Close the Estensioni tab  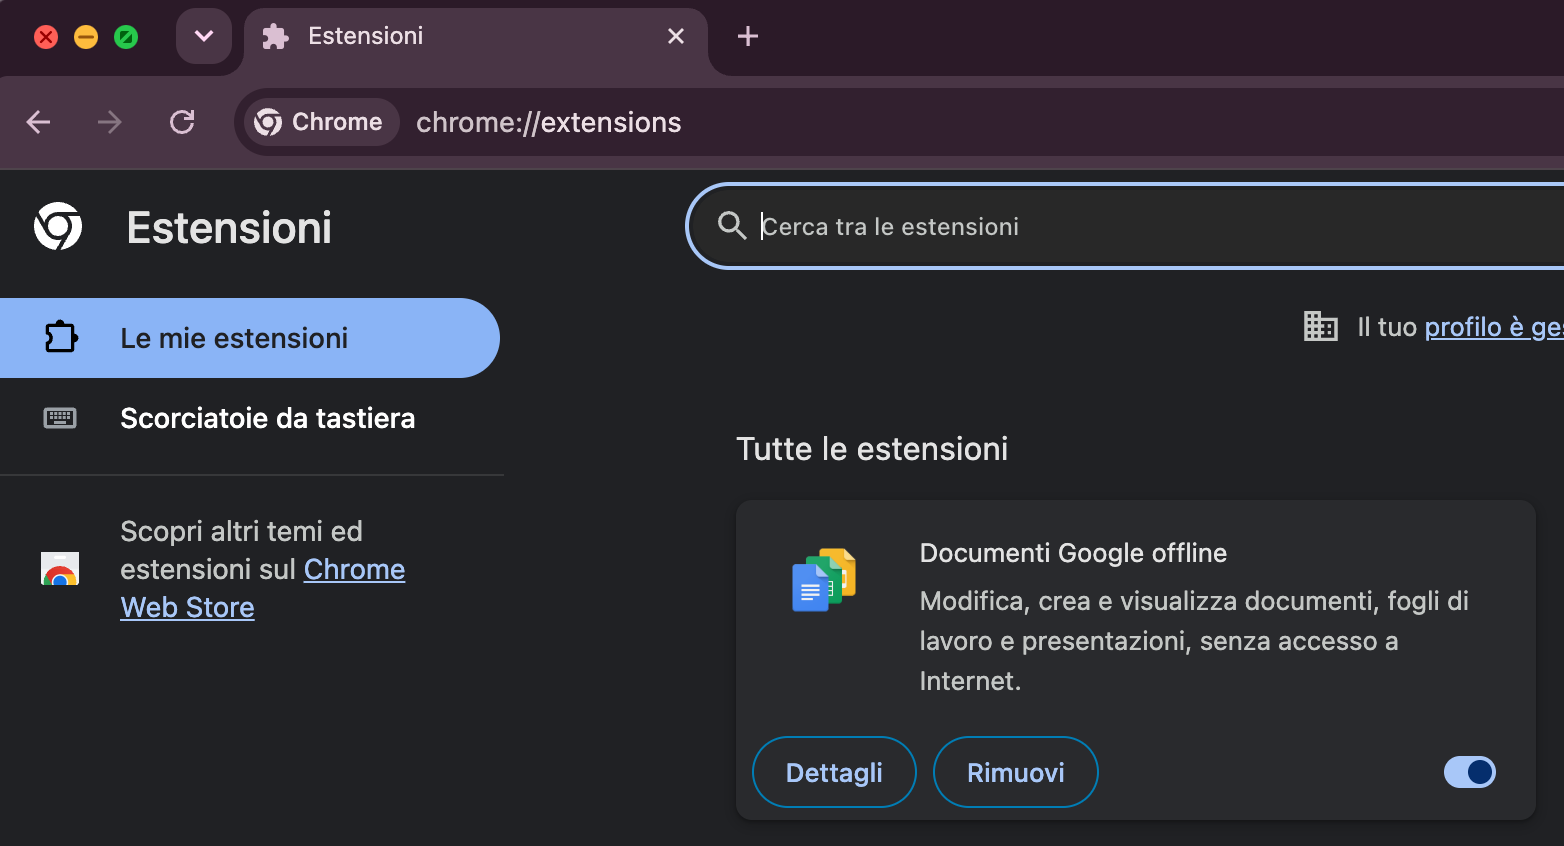(x=676, y=36)
